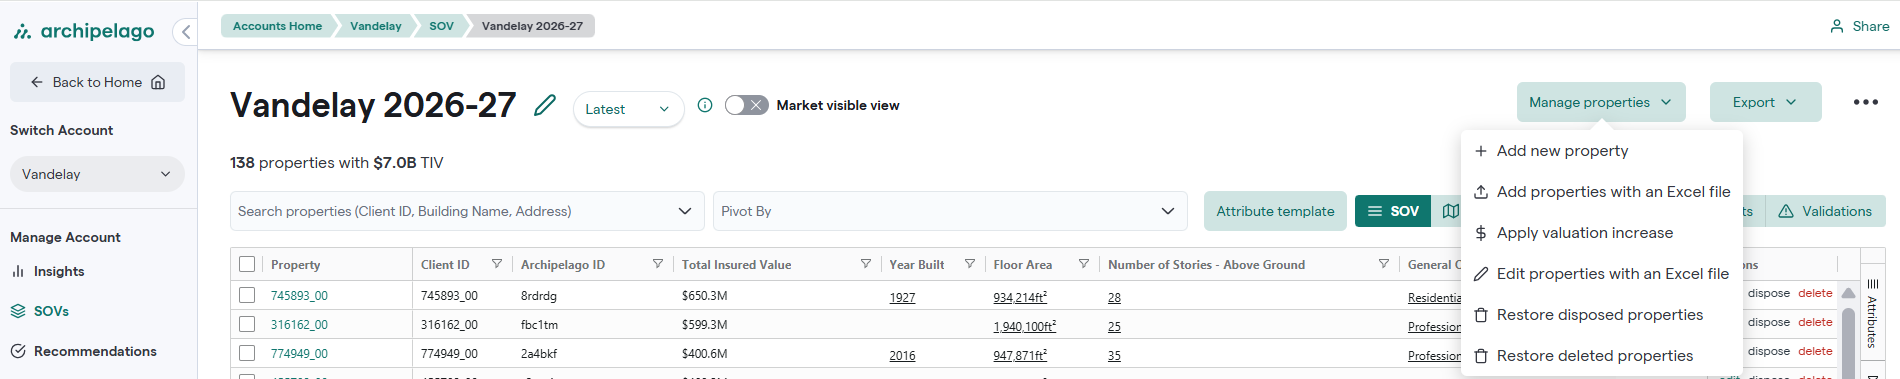Click year built value 2016
This screenshot has height=379, width=1900.
point(902,355)
